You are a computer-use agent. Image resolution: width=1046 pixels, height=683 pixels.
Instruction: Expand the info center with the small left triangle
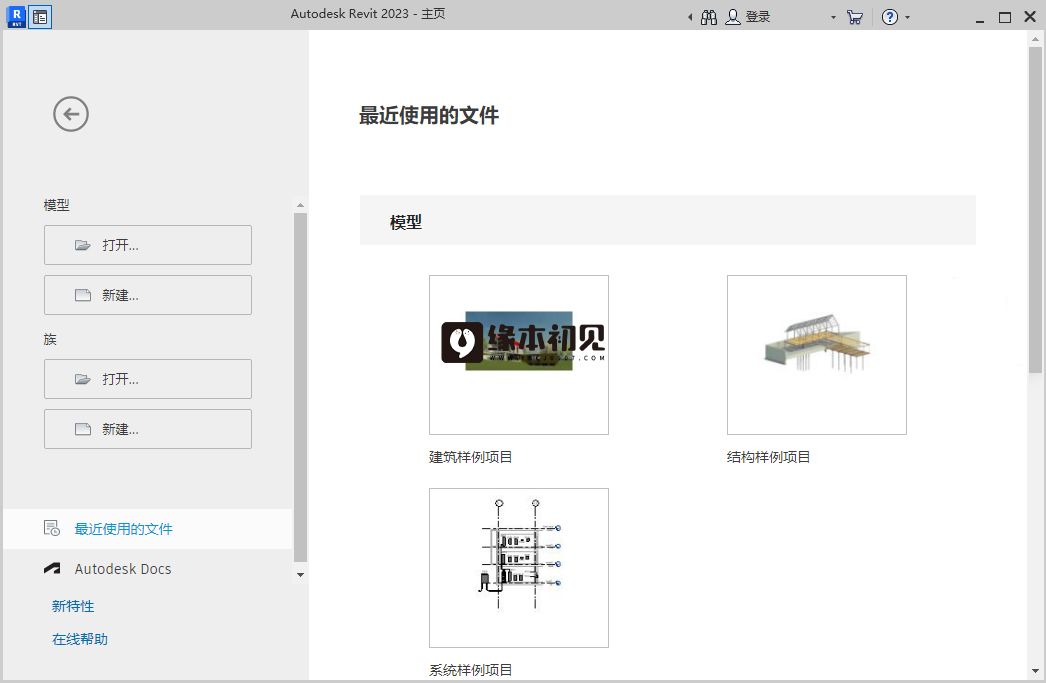pos(690,17)
